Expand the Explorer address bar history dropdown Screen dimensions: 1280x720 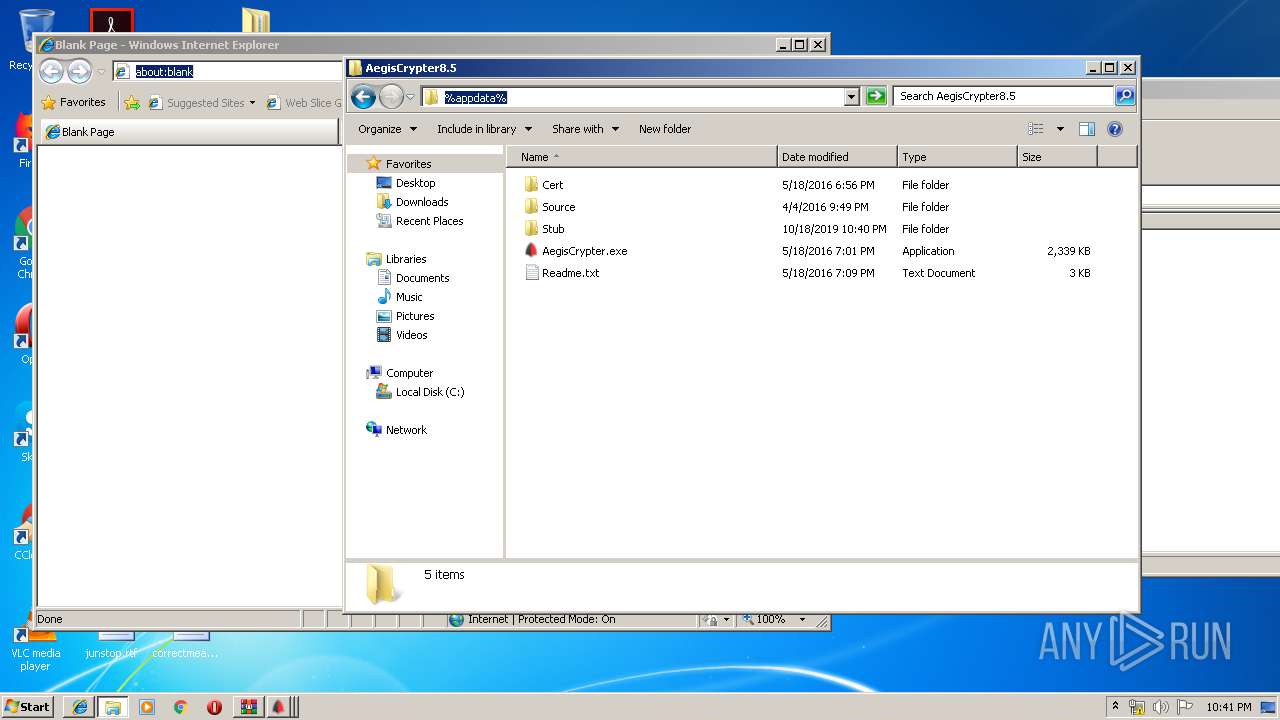[852, 96]
